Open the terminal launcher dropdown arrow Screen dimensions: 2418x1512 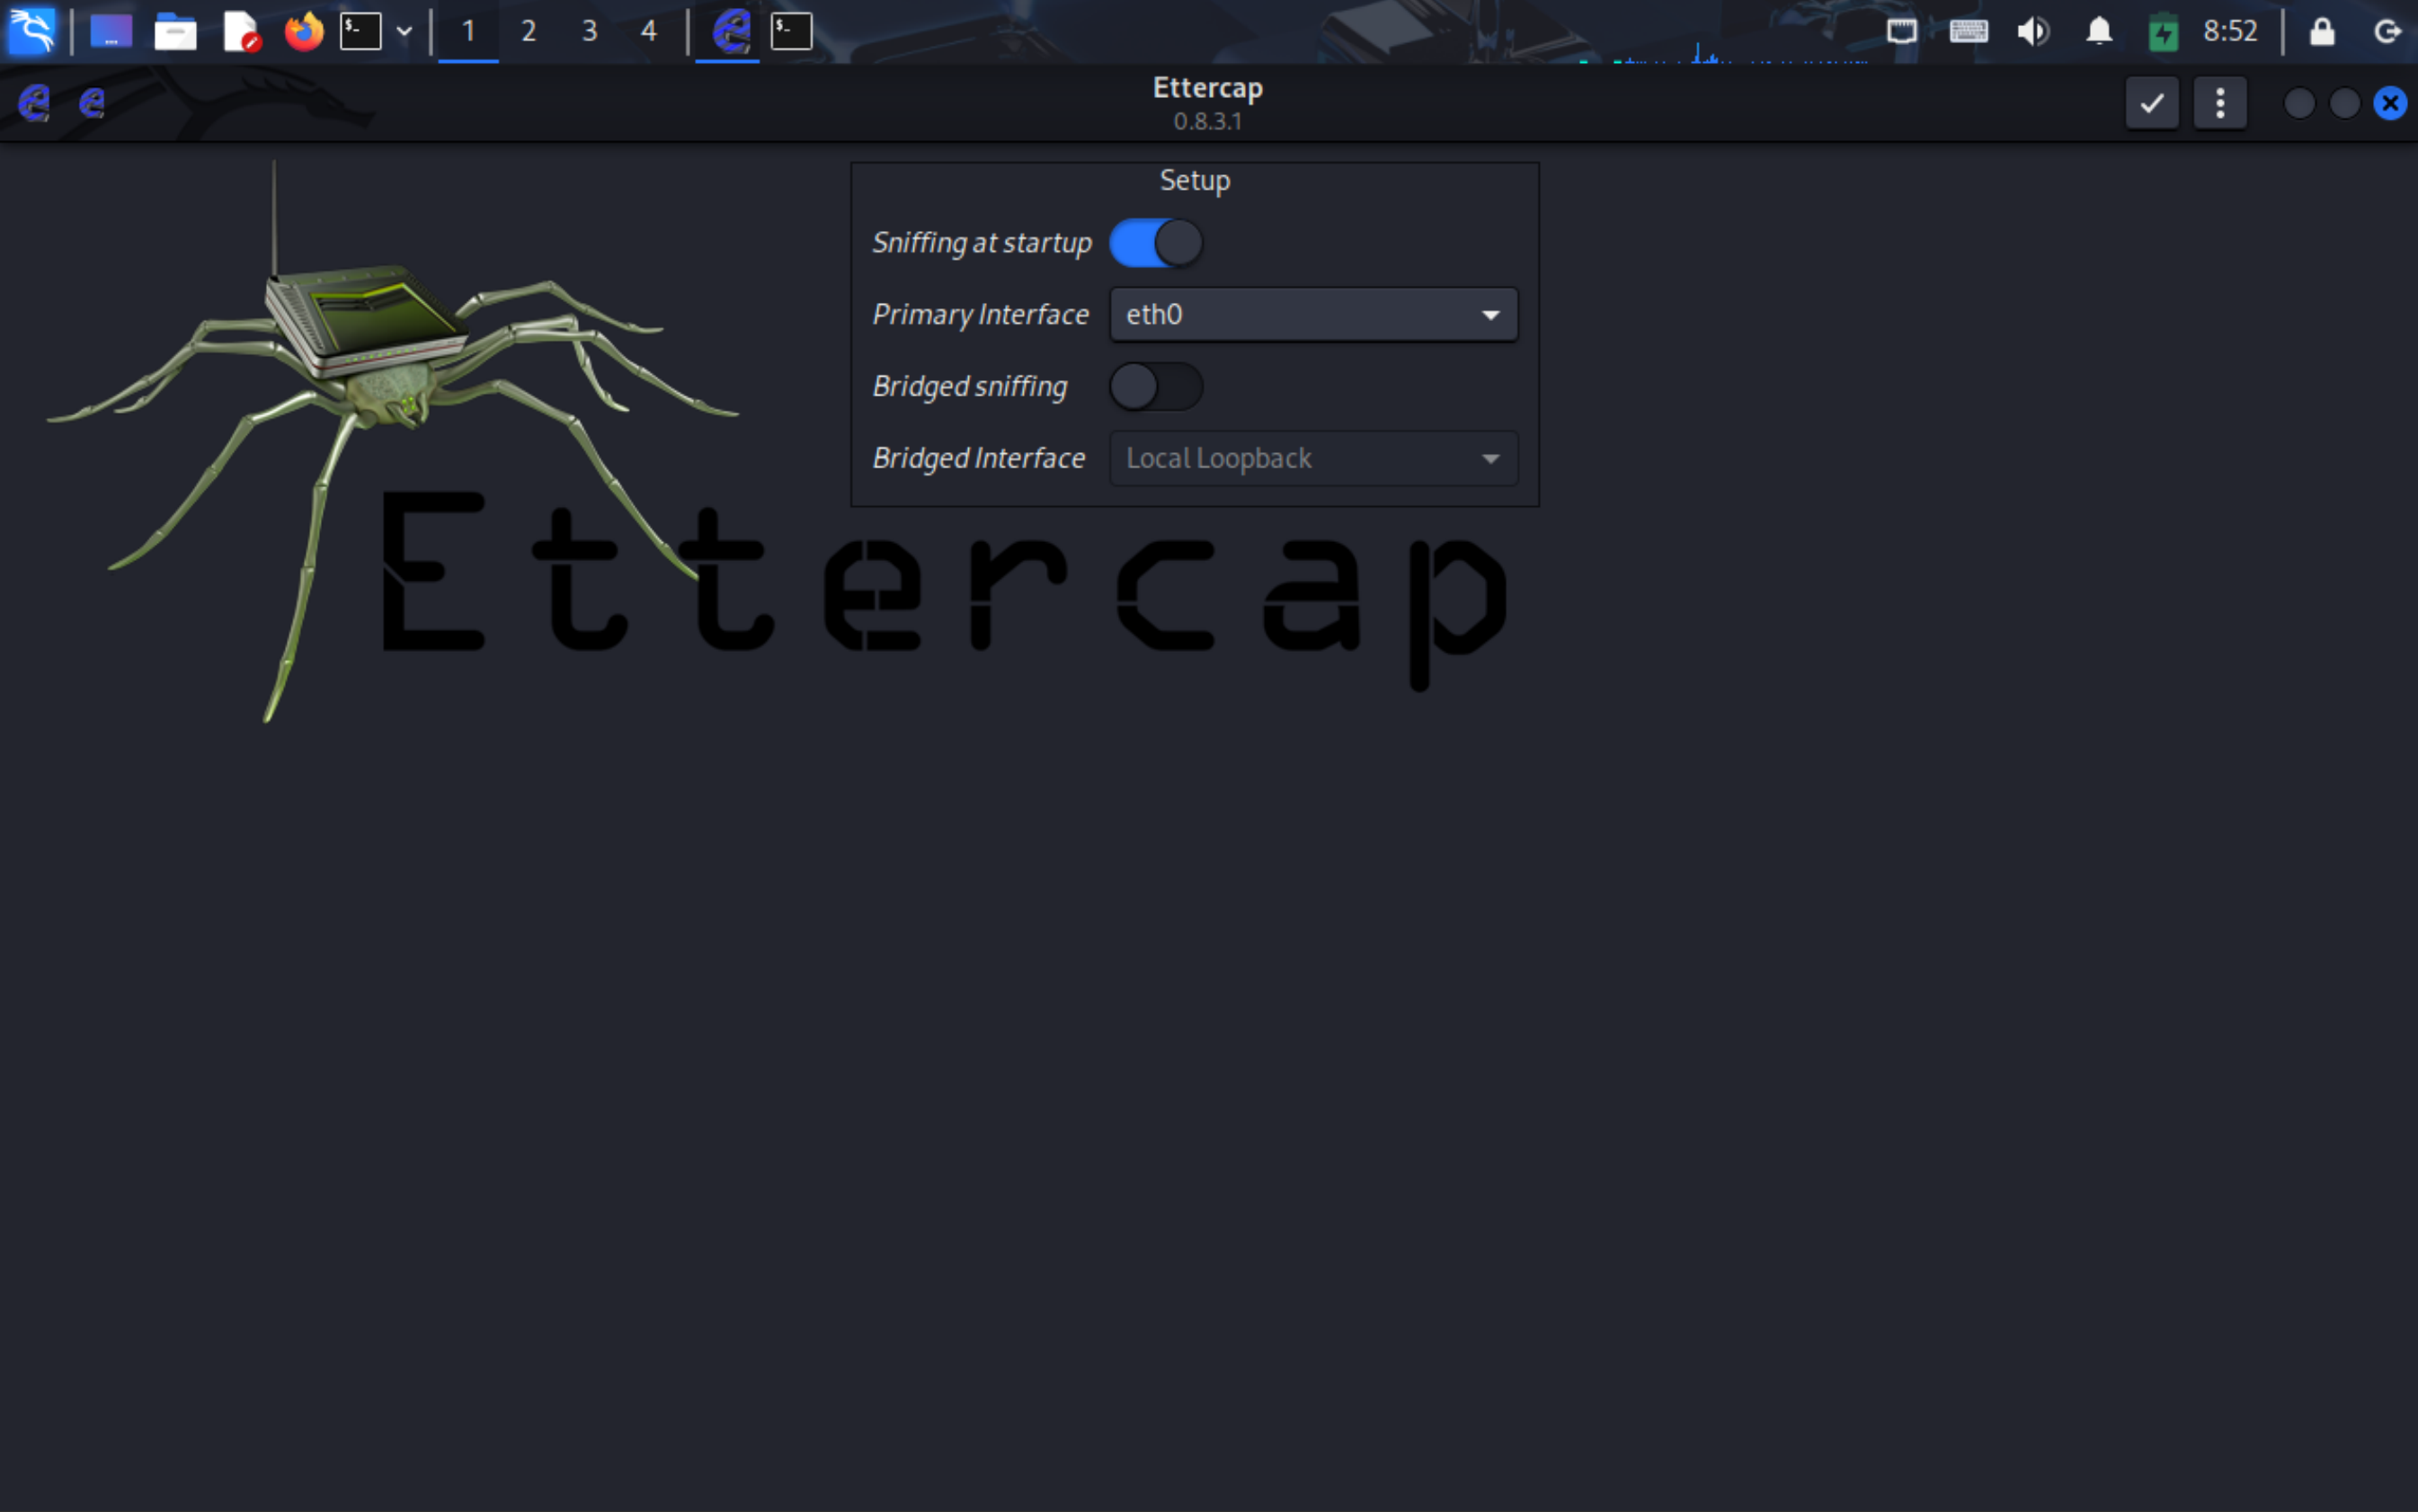(x=404, y=32)
